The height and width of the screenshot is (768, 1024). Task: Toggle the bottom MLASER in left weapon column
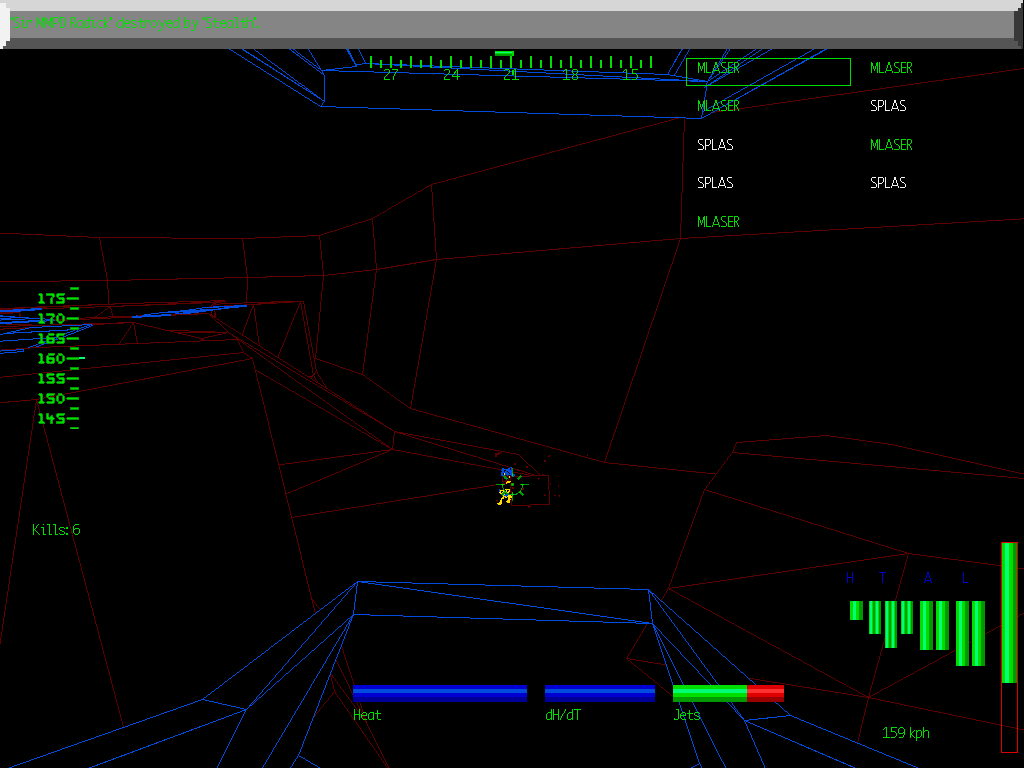718,222
